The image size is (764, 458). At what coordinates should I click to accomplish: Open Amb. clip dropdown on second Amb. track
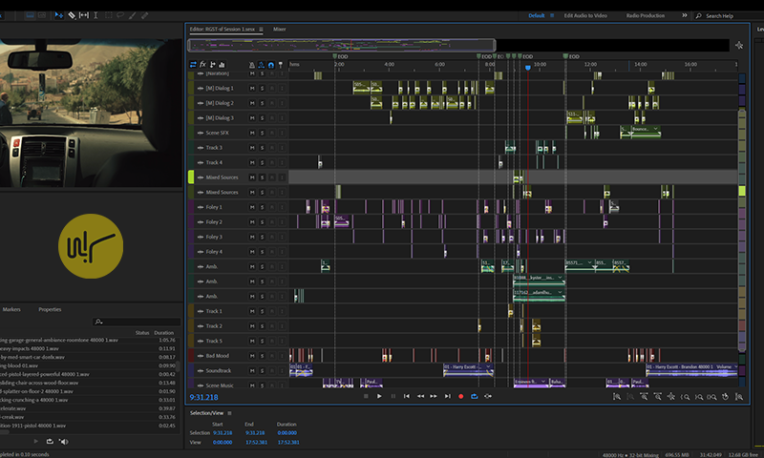pos(560,278)
